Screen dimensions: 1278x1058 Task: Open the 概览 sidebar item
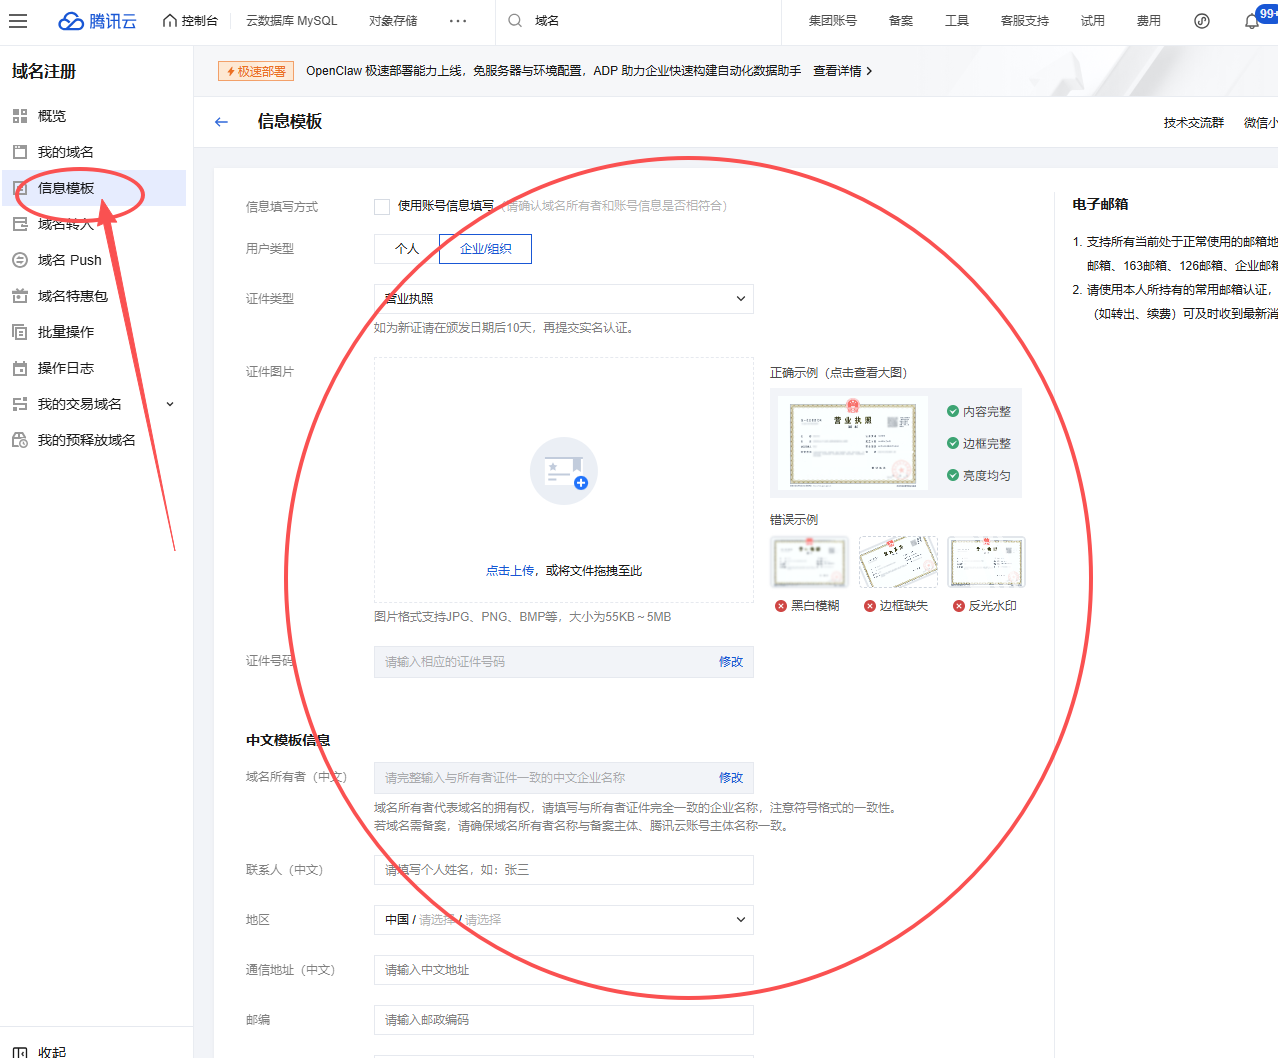pyautogui.click(x=52, y=116)
